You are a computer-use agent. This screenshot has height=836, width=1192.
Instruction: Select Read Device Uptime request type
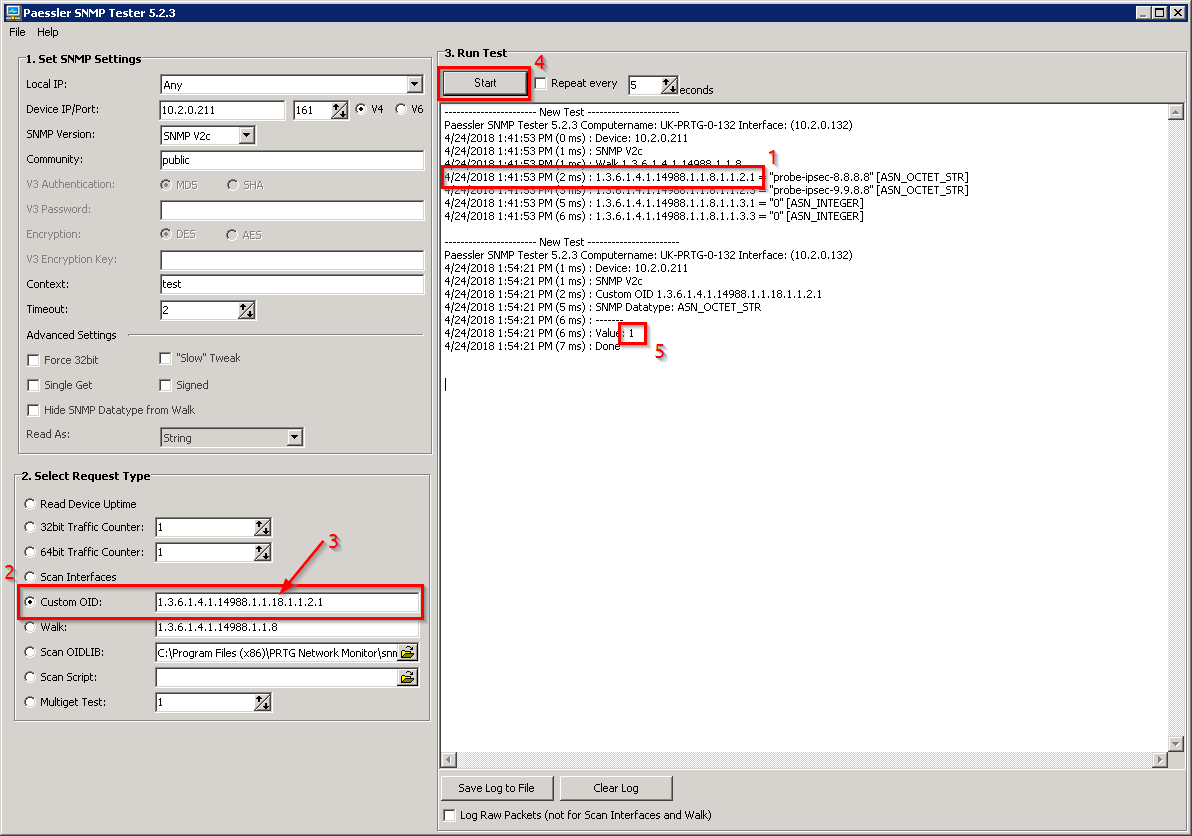pyautogui.click(x=30, y=504)
